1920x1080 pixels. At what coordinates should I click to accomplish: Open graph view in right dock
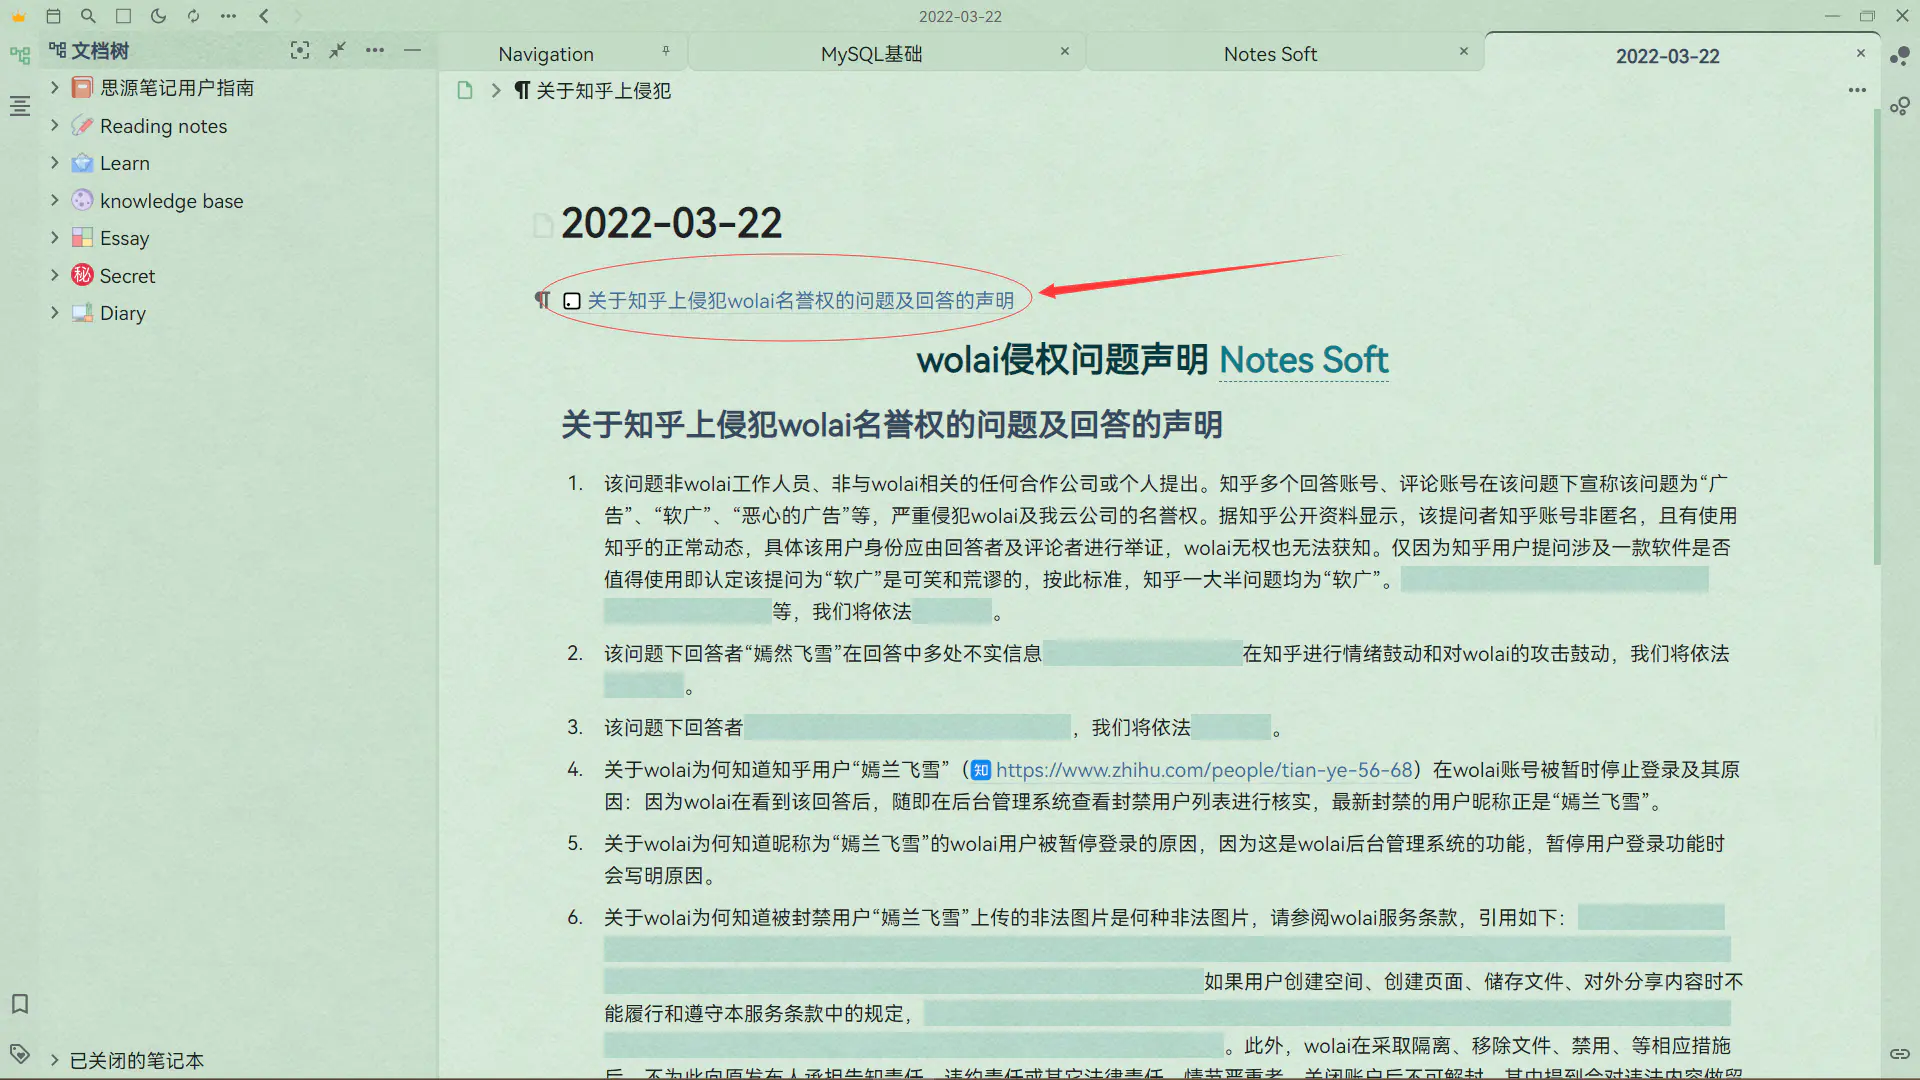1900,56
